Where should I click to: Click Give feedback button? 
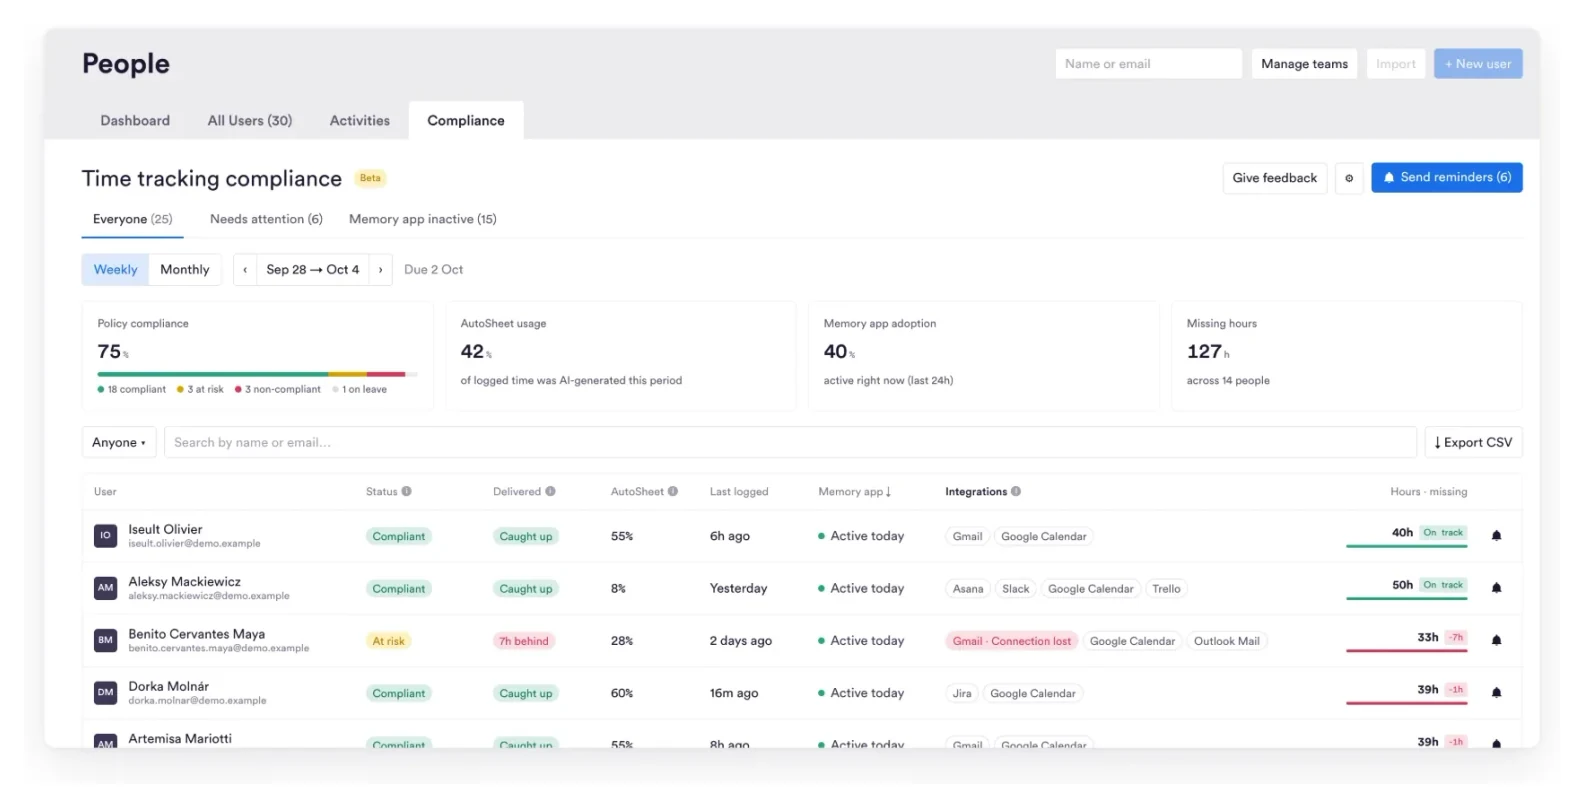tap(1275, 178)
